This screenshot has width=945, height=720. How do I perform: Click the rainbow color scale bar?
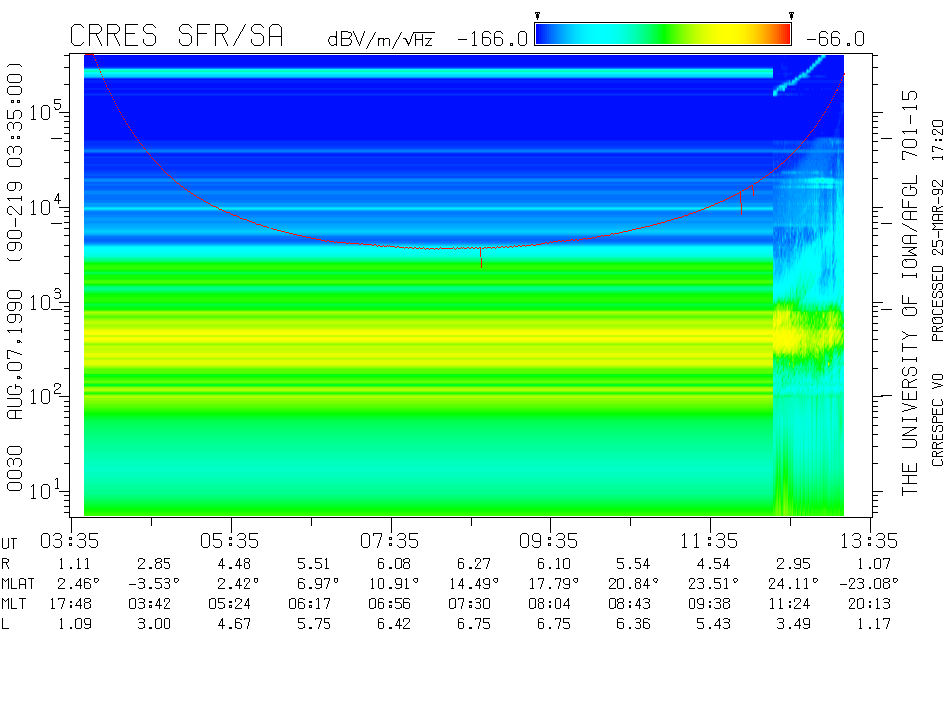pyautogui.click(x=663, y=35)
